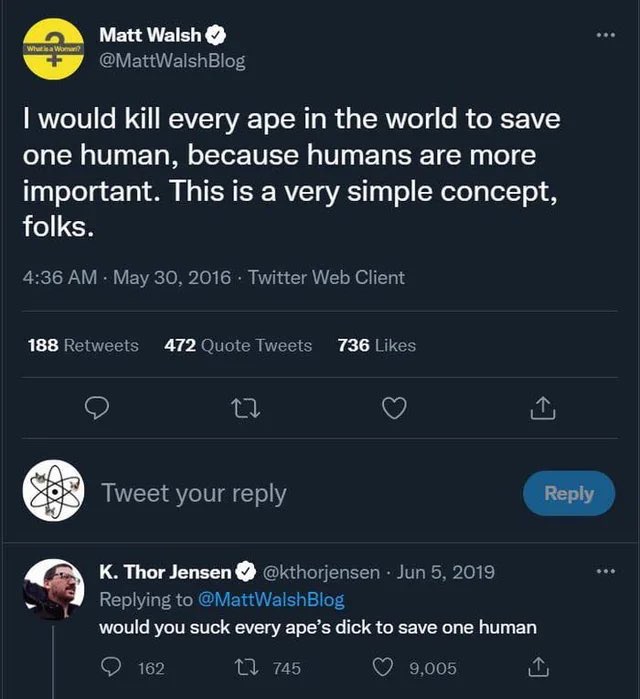Open more options on K. Thor Jensen's reply
The height and width of the screenshot is (699, 640).
click(x=606, y=572)
